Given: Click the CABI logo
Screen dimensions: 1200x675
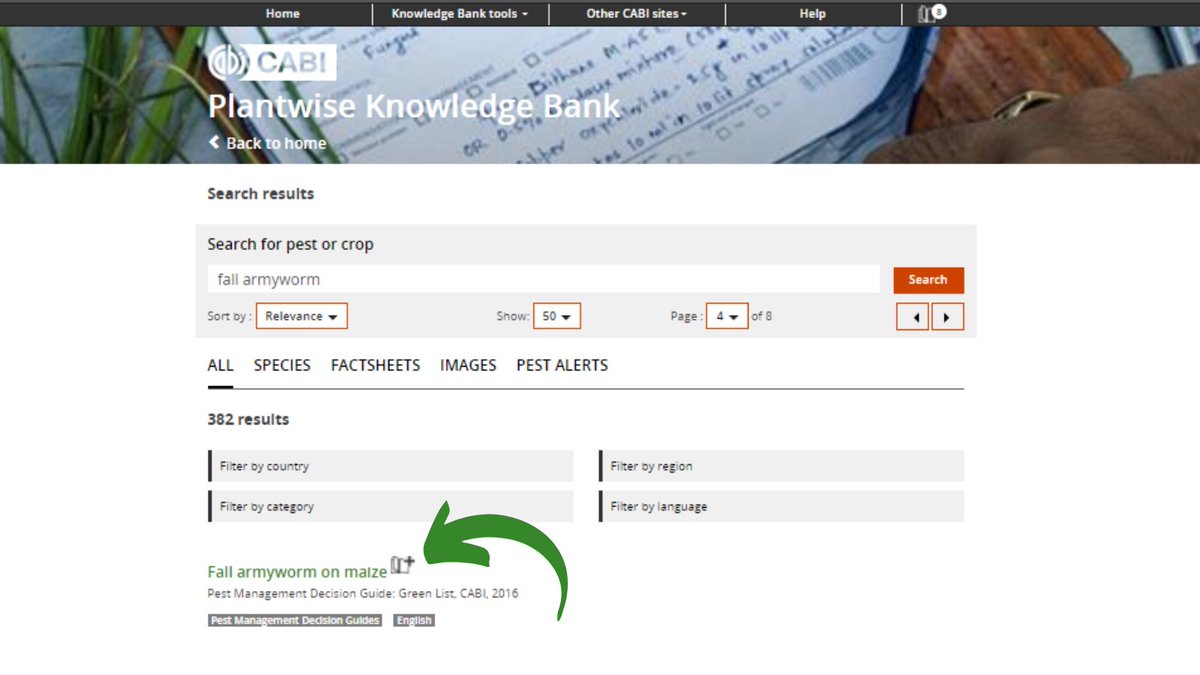Looking at the screenshot, I should 272,63.
